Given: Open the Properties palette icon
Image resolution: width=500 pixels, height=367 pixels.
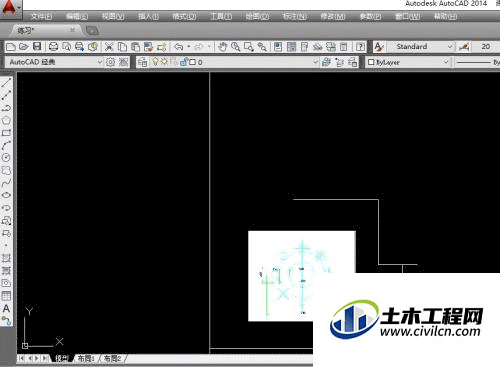Looking at the screenshot, I should pyautogui.click(x=278, y=47).
